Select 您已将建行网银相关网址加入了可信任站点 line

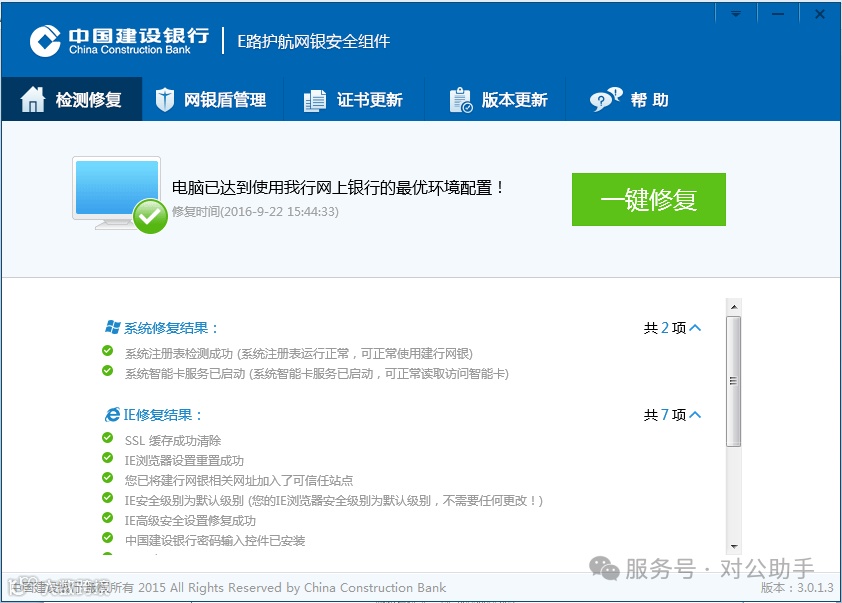tap(239, 481)
